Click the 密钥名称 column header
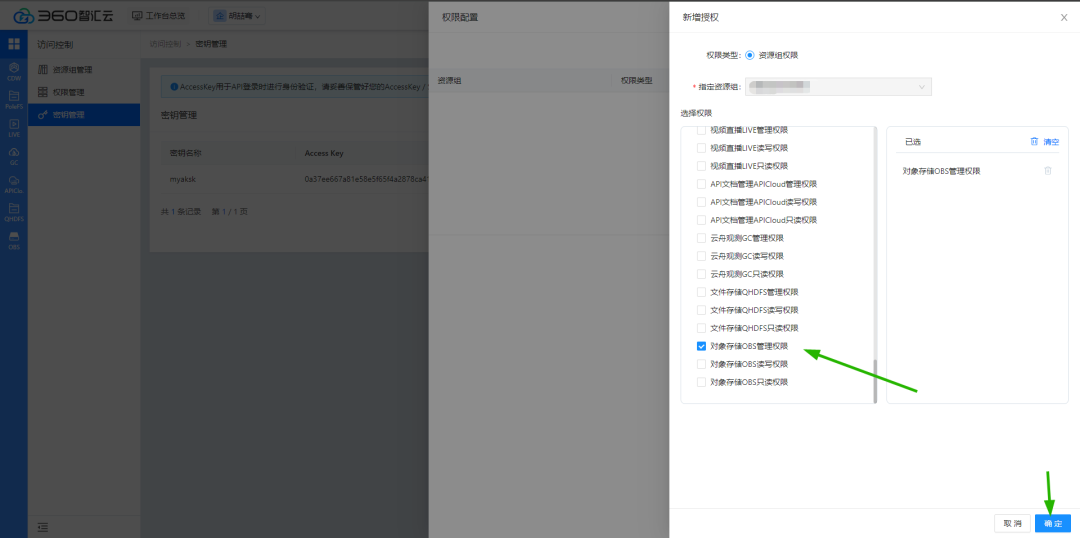Image resolution: width=1080 pixels, height=538 pixels. point(185,153)
